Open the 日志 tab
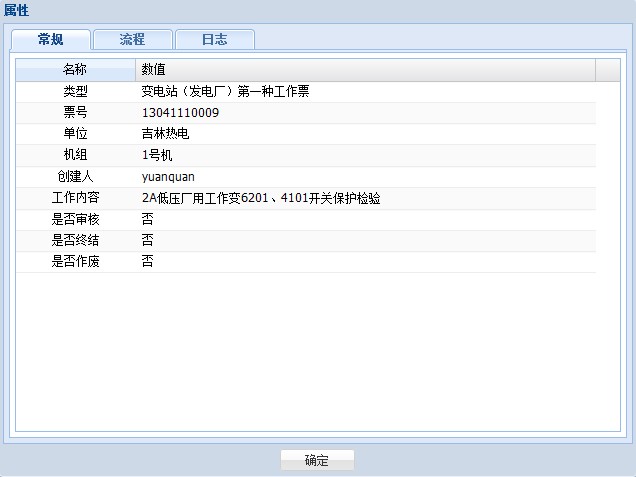 coord(214,40)
